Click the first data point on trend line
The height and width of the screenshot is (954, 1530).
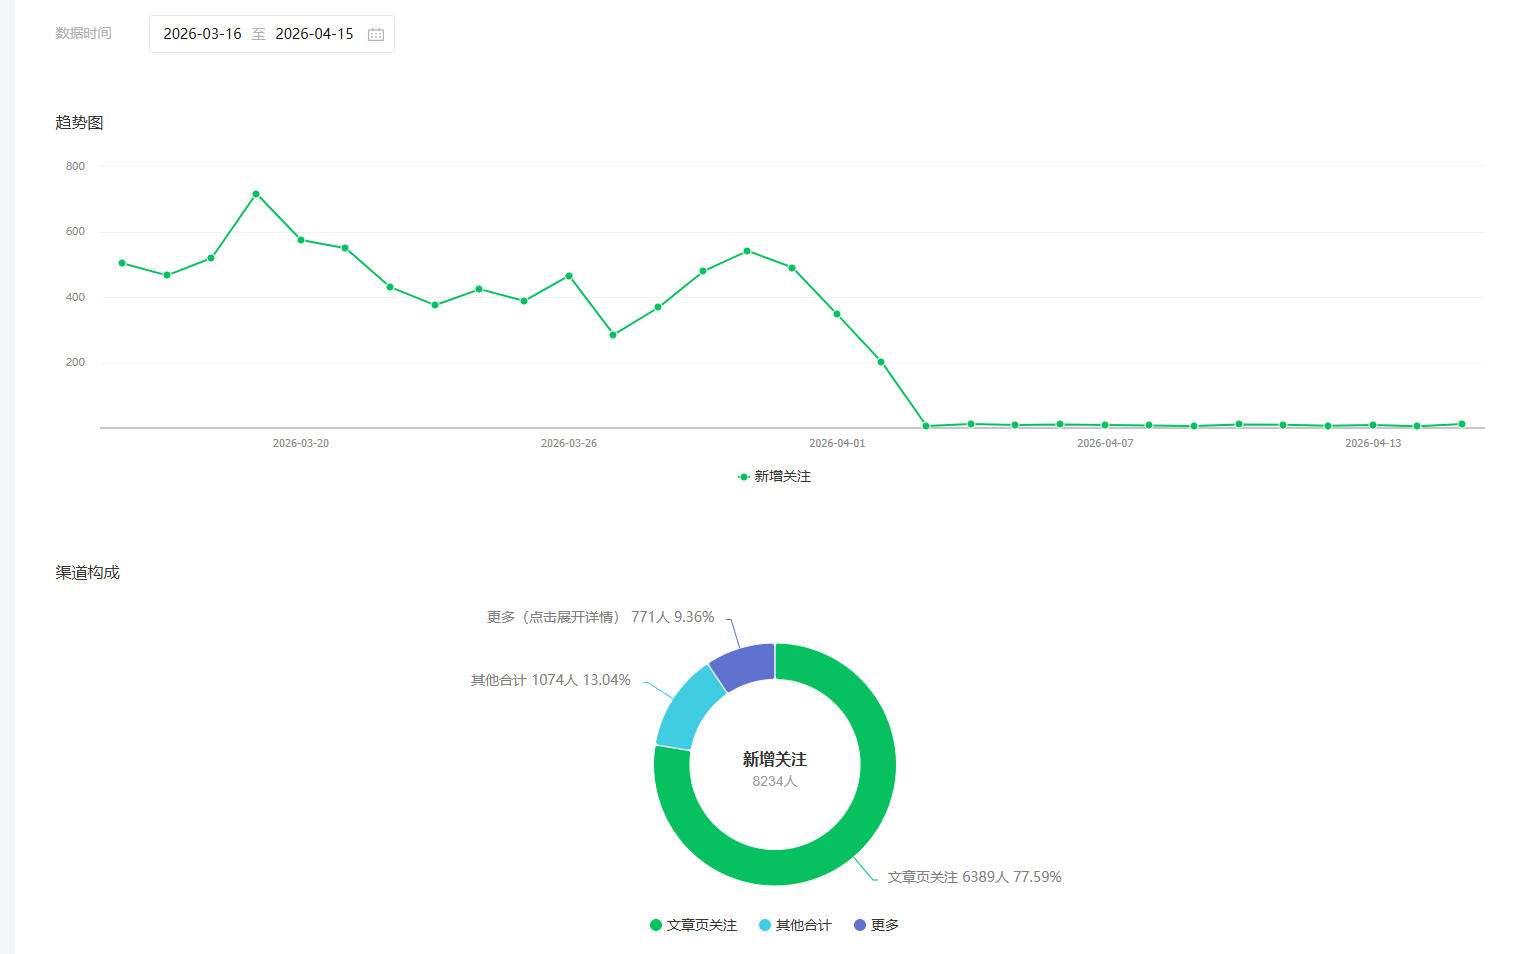tap(122, 263)
